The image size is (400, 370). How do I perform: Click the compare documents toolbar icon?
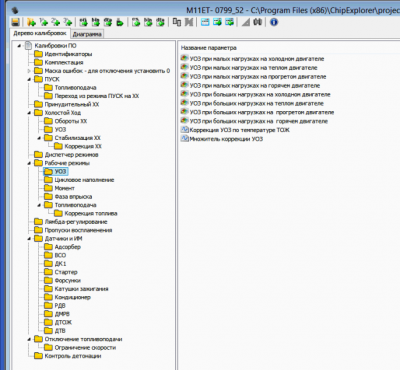click(177, 22)
